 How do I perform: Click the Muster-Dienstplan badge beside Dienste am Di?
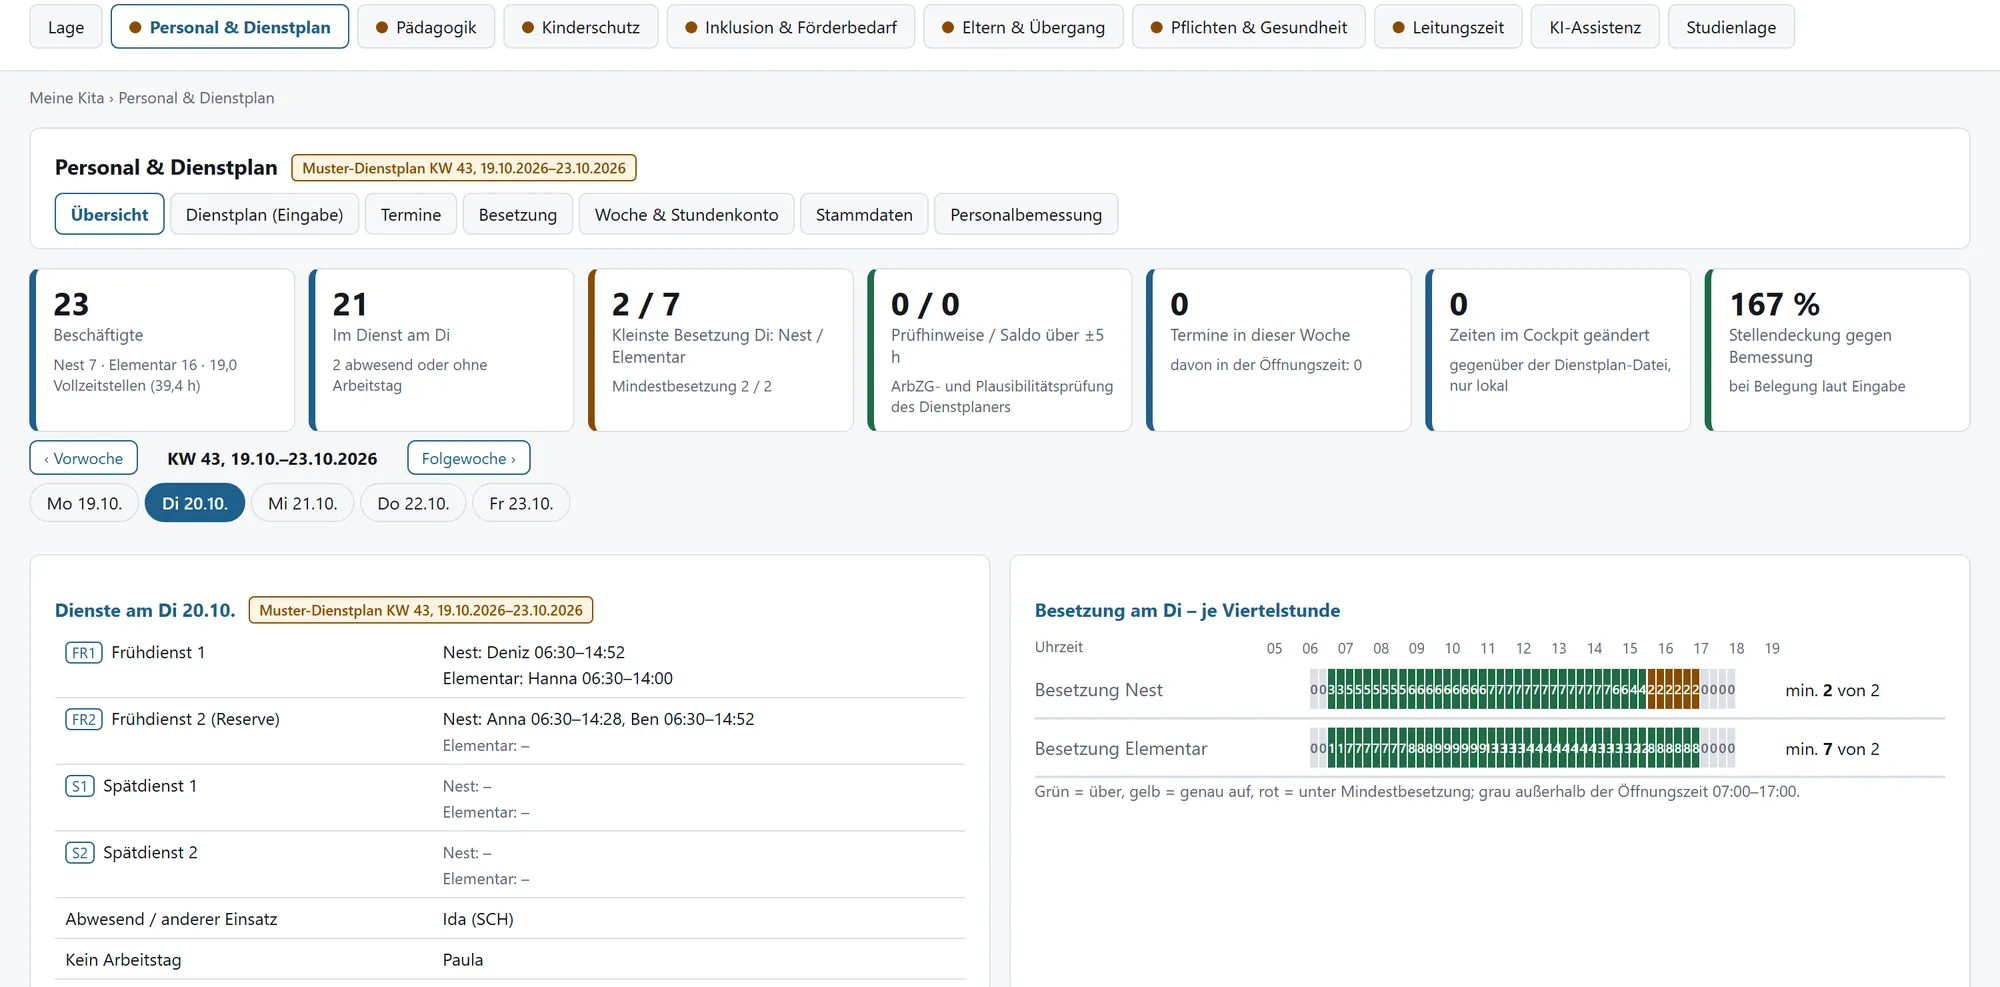[x=421, y=610]
